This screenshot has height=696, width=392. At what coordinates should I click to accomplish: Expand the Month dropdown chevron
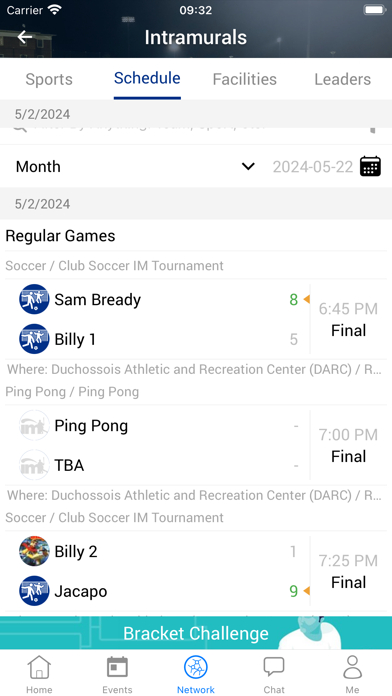tap(248, 166)
